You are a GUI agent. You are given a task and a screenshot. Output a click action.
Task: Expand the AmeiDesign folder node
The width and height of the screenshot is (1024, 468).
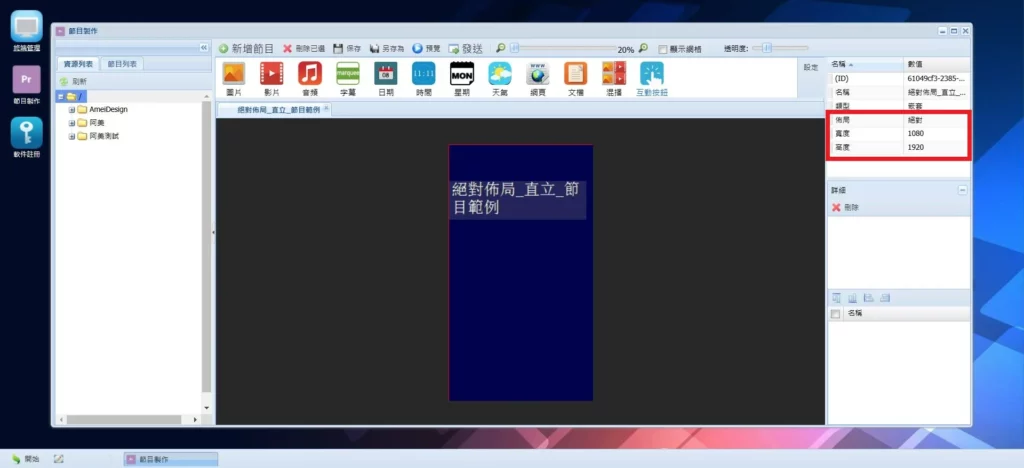72,109
